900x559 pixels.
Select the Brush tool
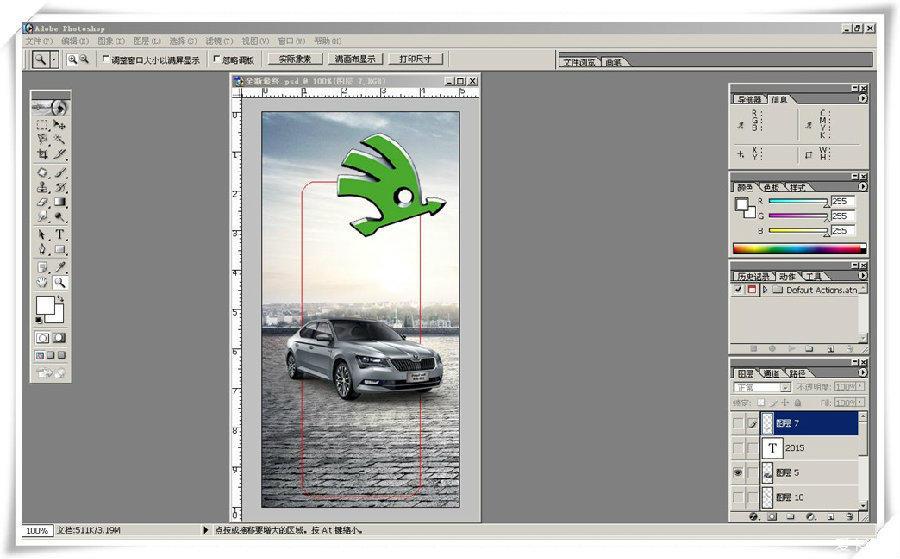pyautogui.click(x=59, y=172)
